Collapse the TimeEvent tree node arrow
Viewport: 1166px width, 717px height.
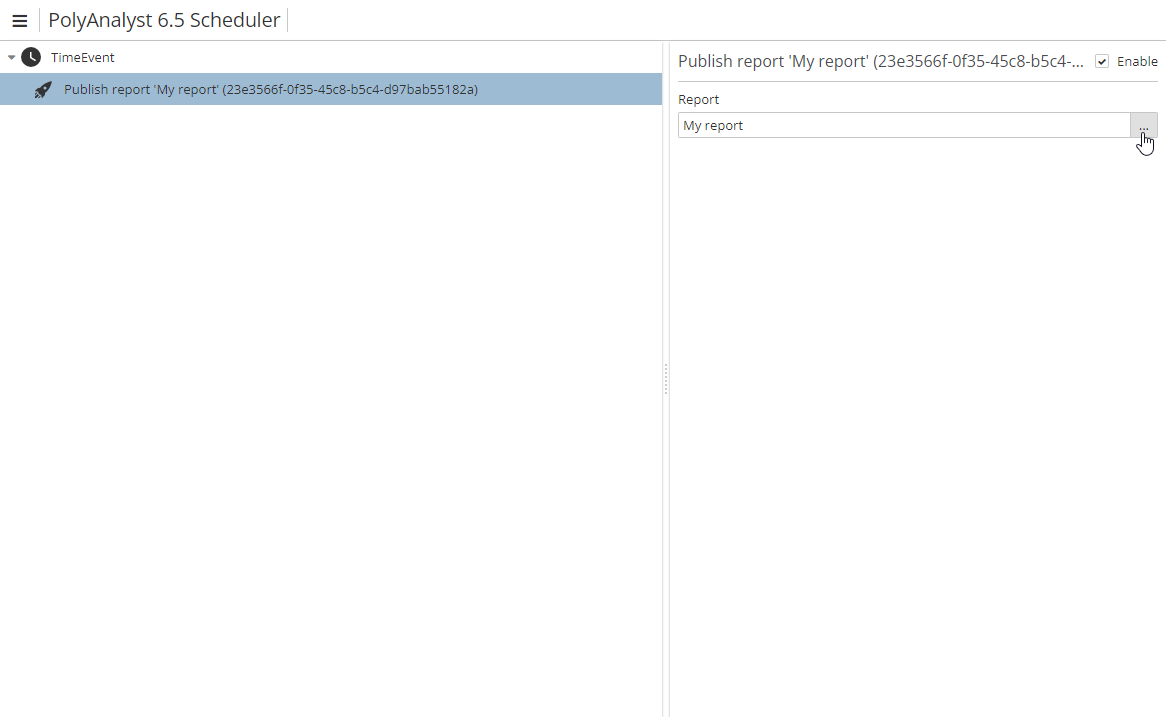pos(11,57)
